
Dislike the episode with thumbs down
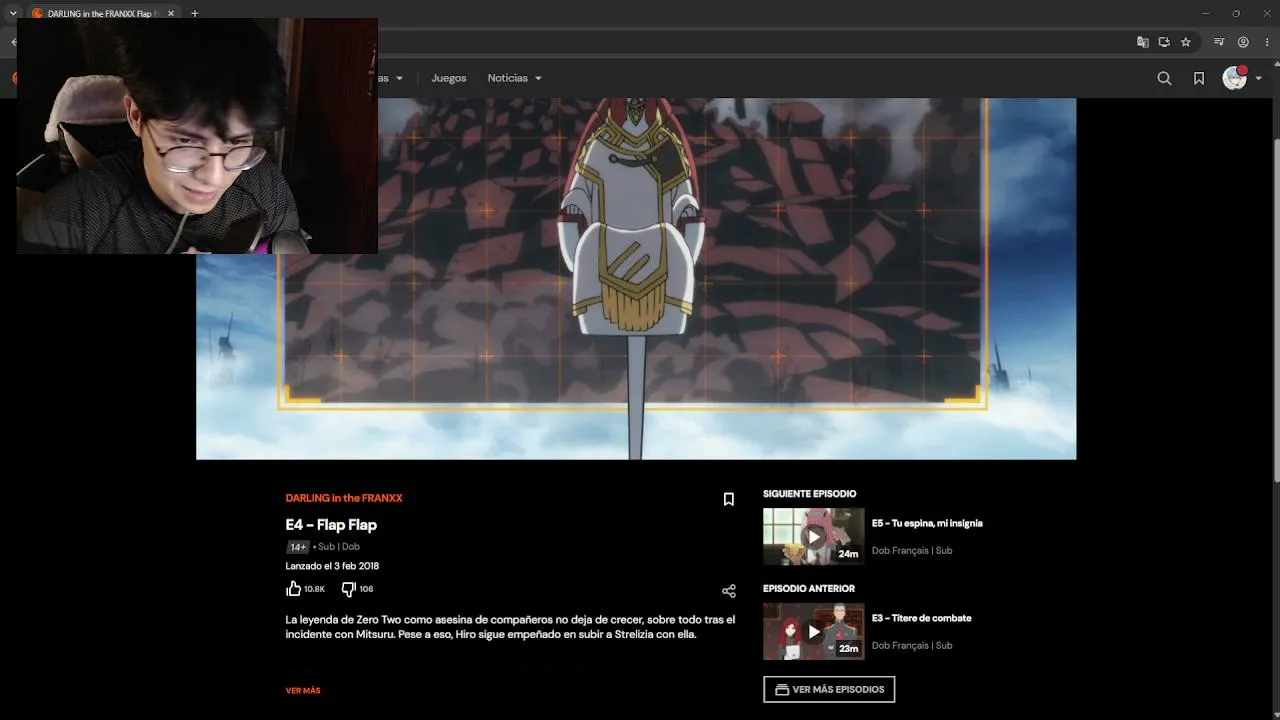pos(348,589)
